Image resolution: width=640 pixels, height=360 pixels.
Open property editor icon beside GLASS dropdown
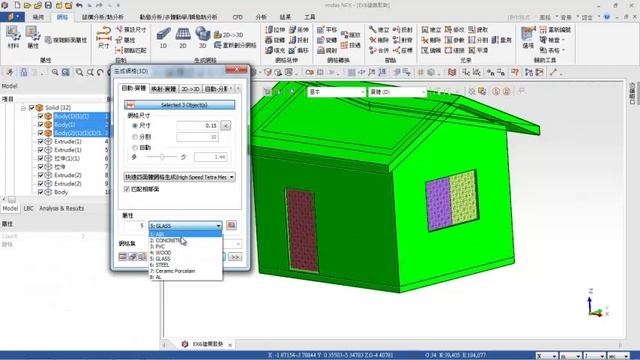tap(231, 225)
